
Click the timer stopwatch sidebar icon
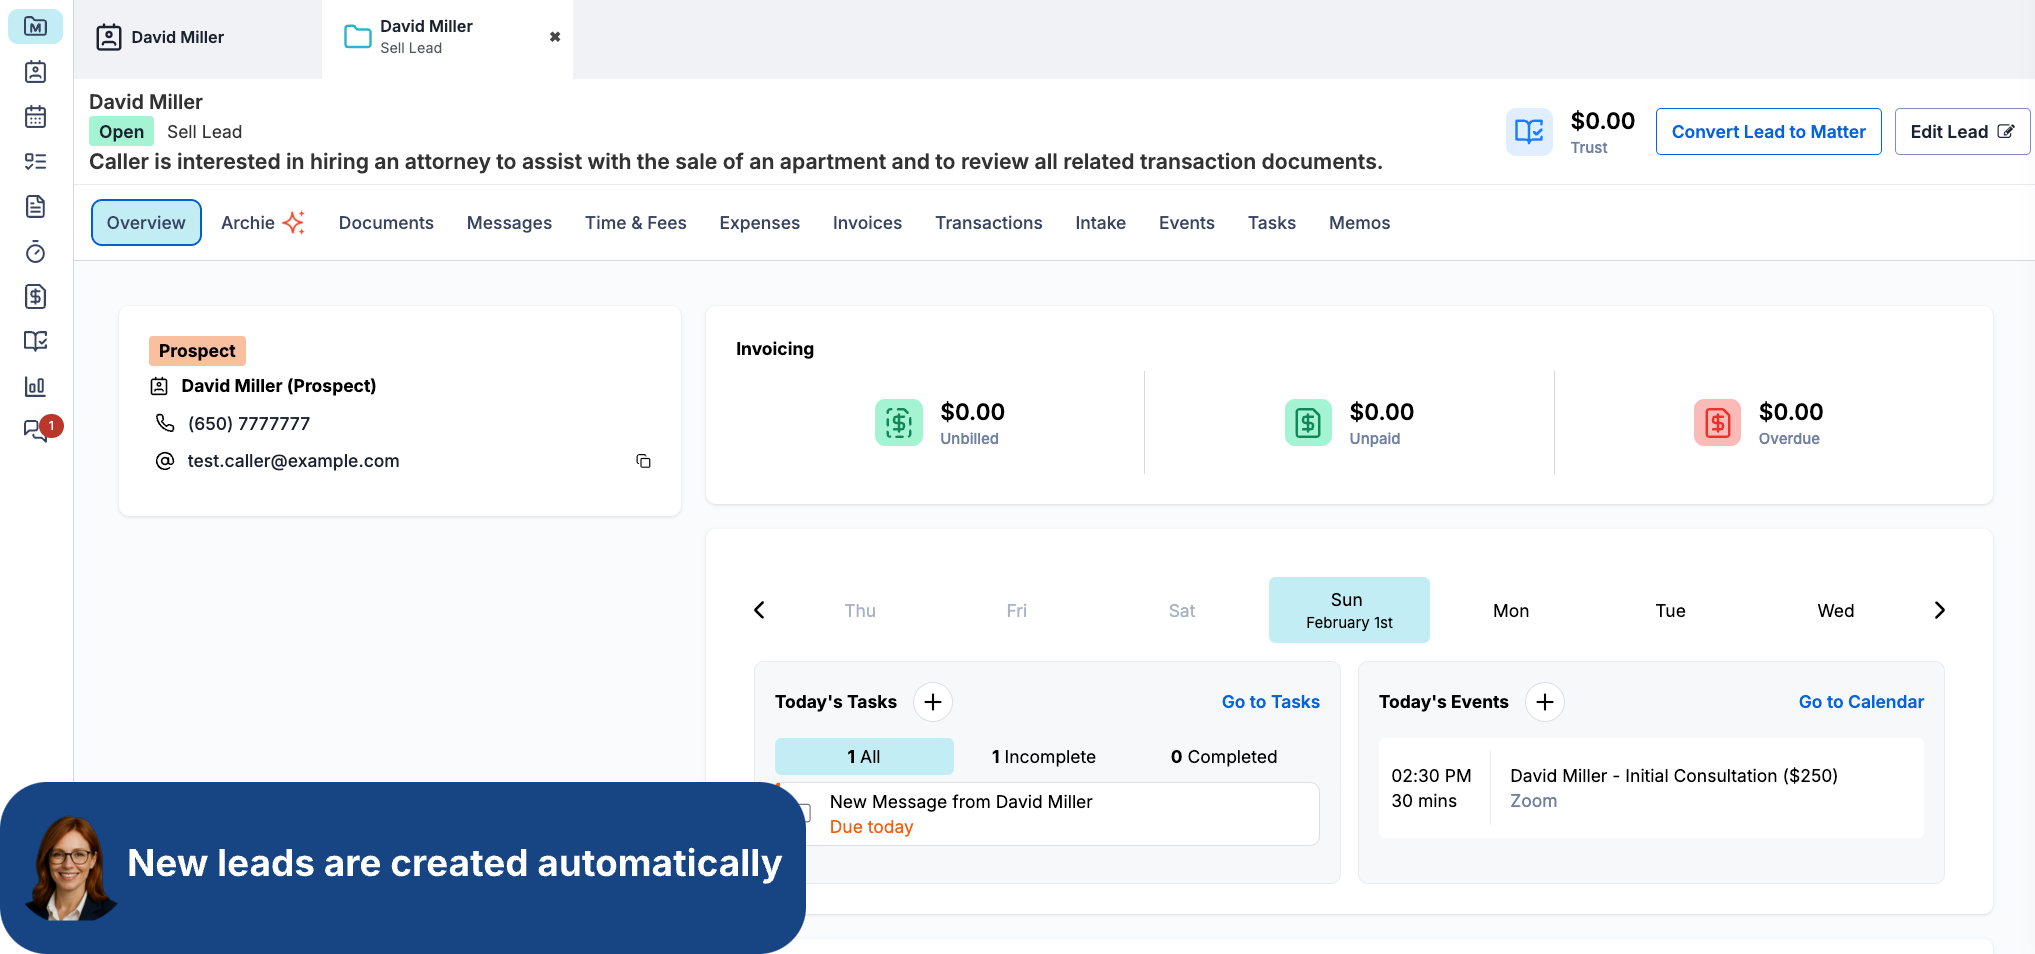pos(35,252)
